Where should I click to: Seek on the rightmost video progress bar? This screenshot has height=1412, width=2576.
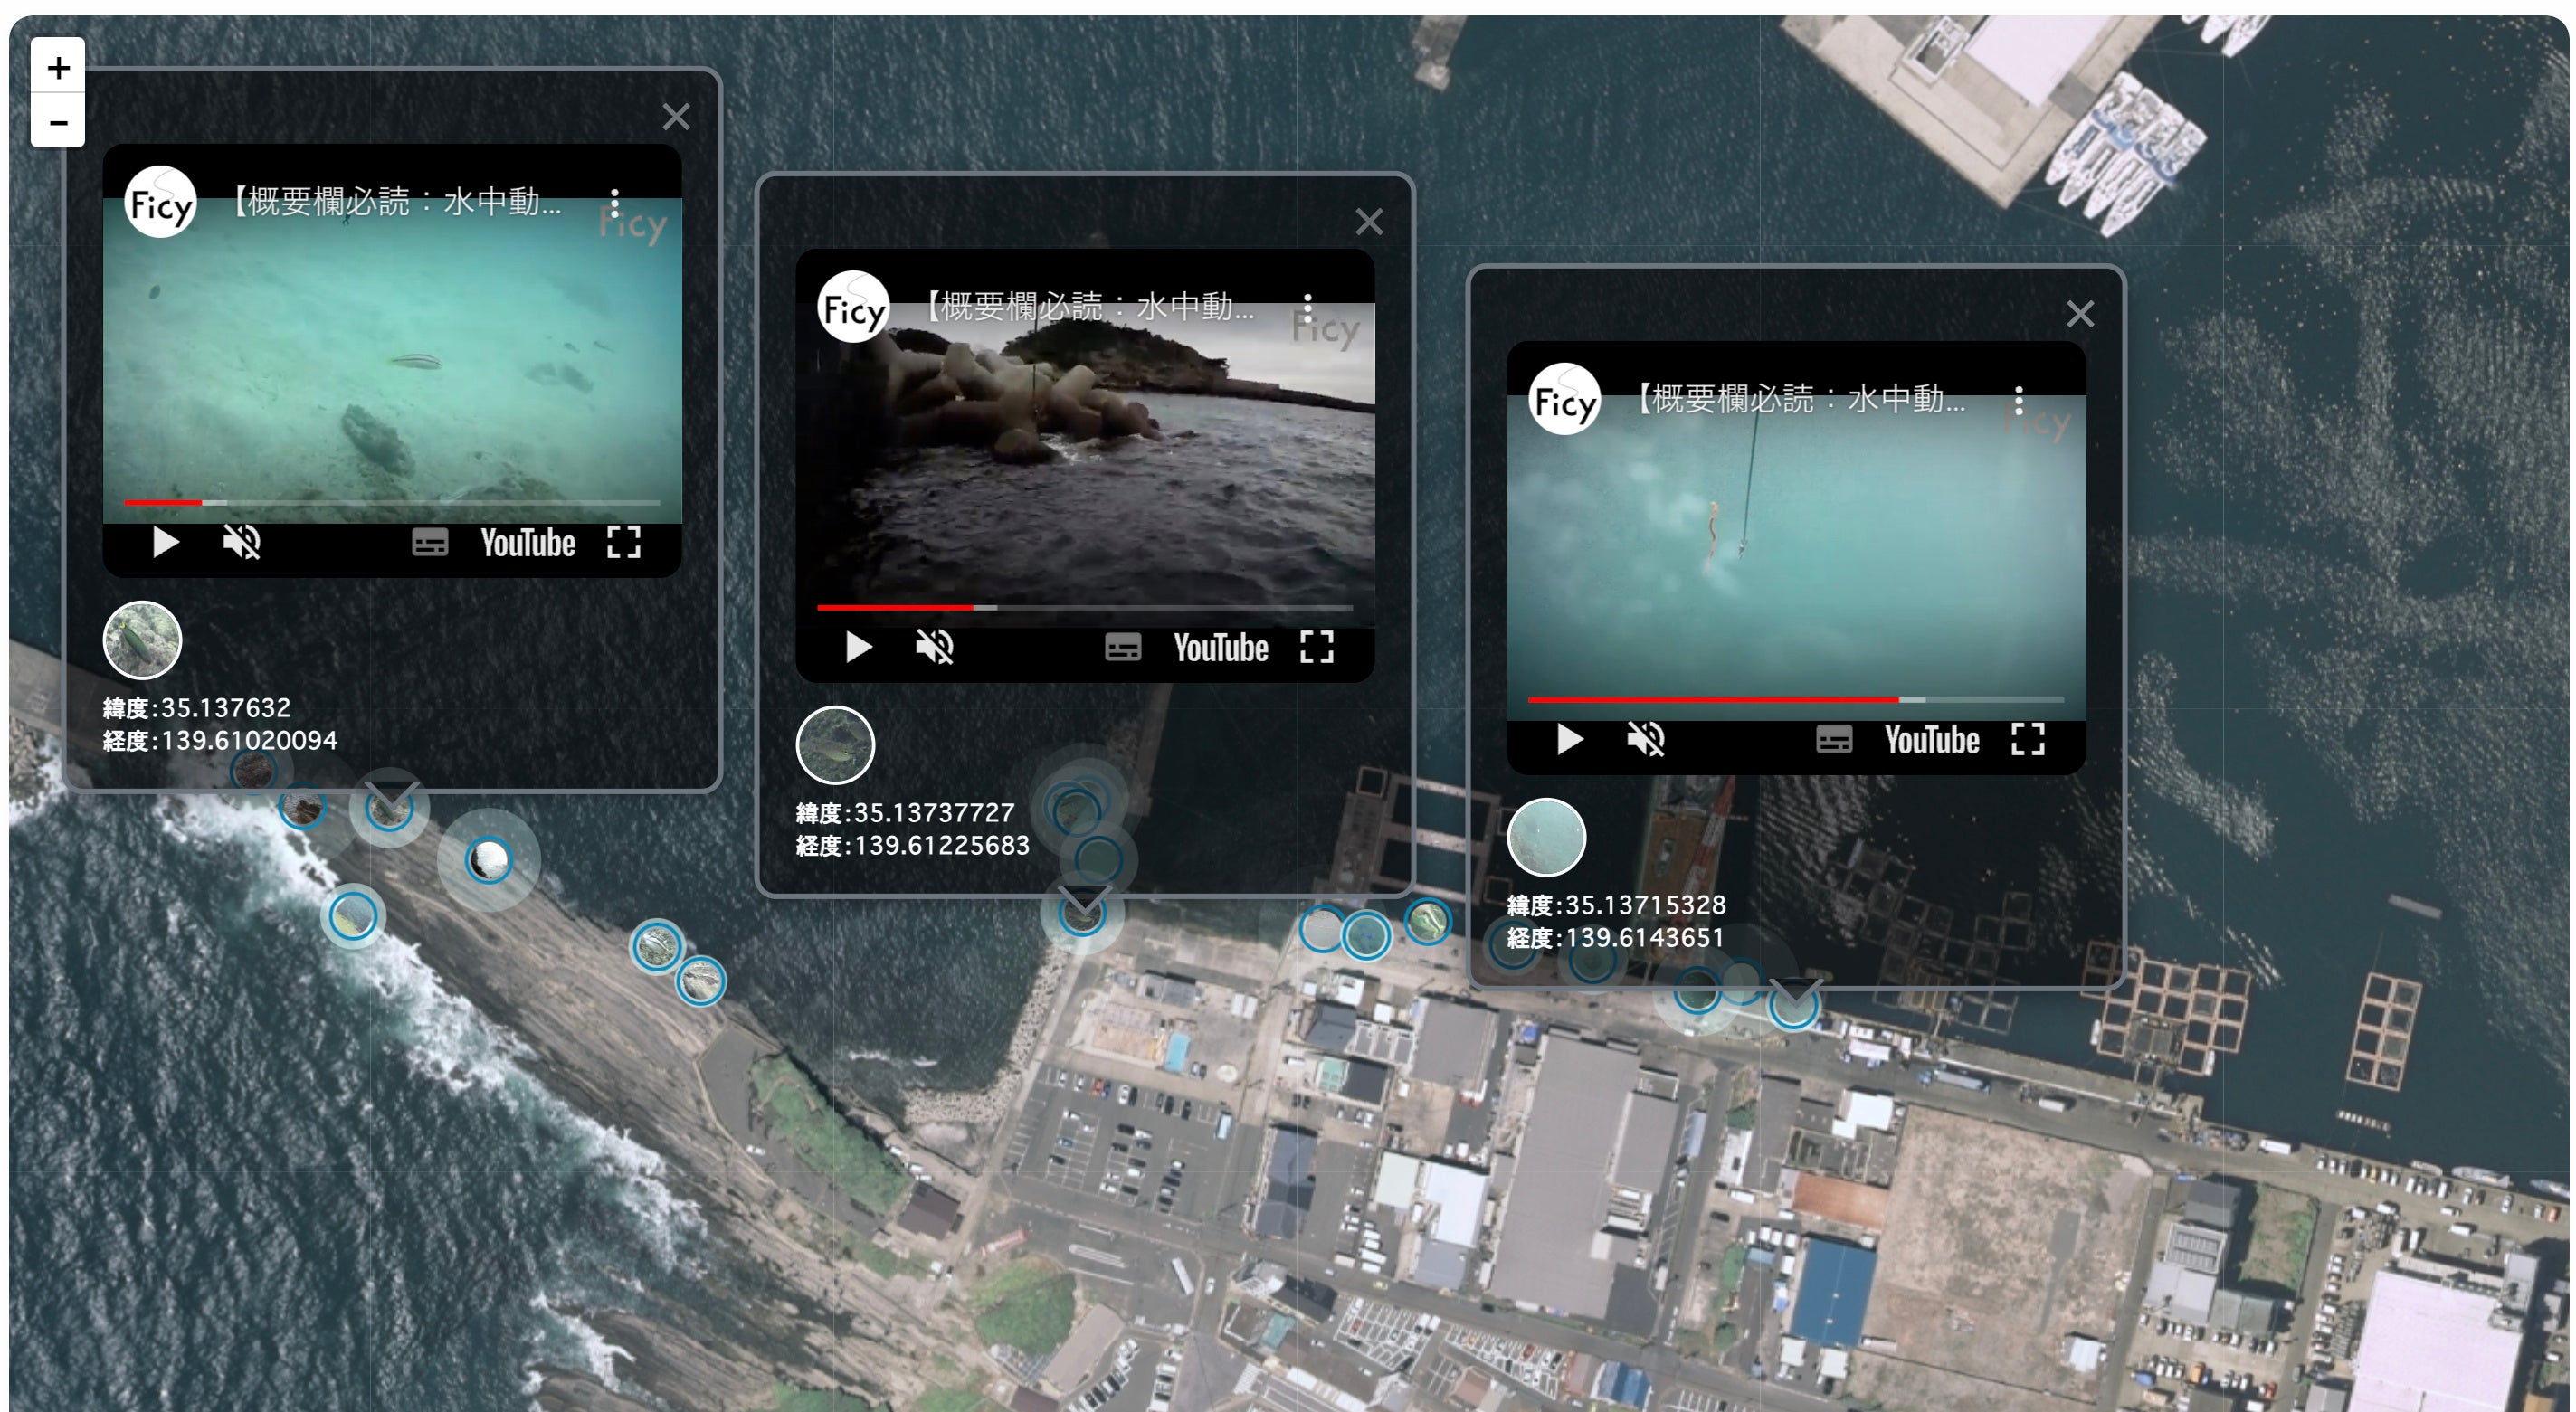tap(1795, 699)
